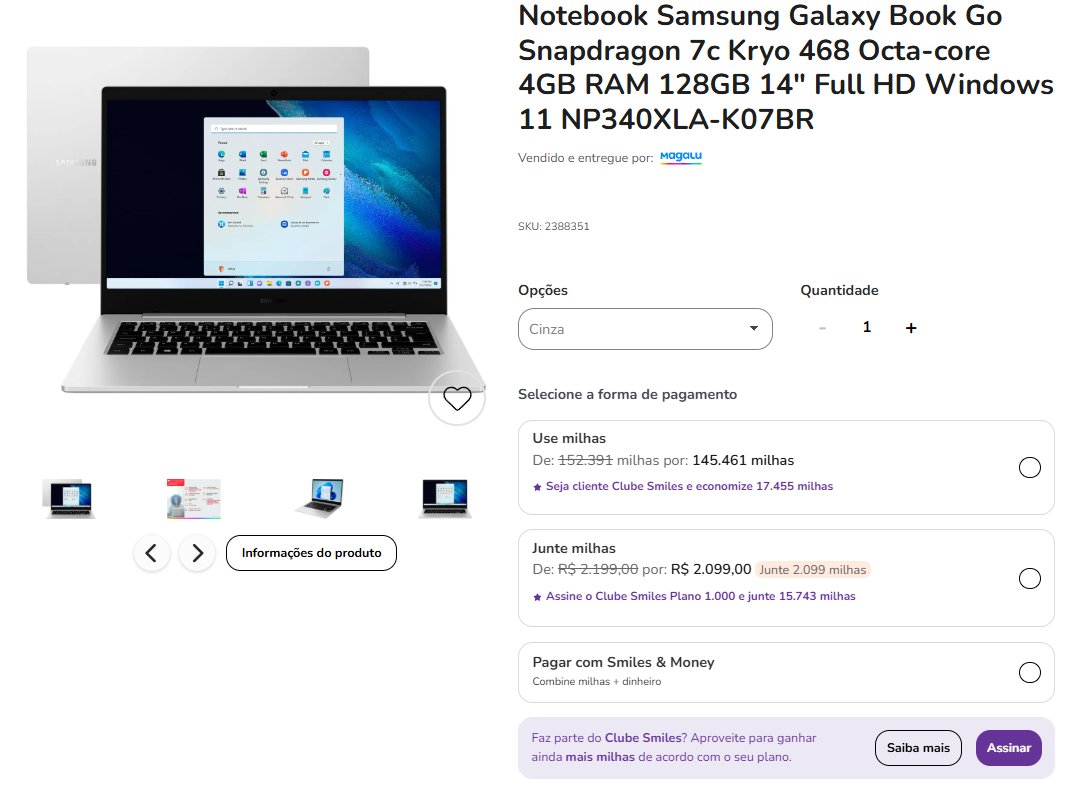This screenshot has height=785, width=1067.
Task: Select the red infographic thumbnail image
Action: (194, 499)
